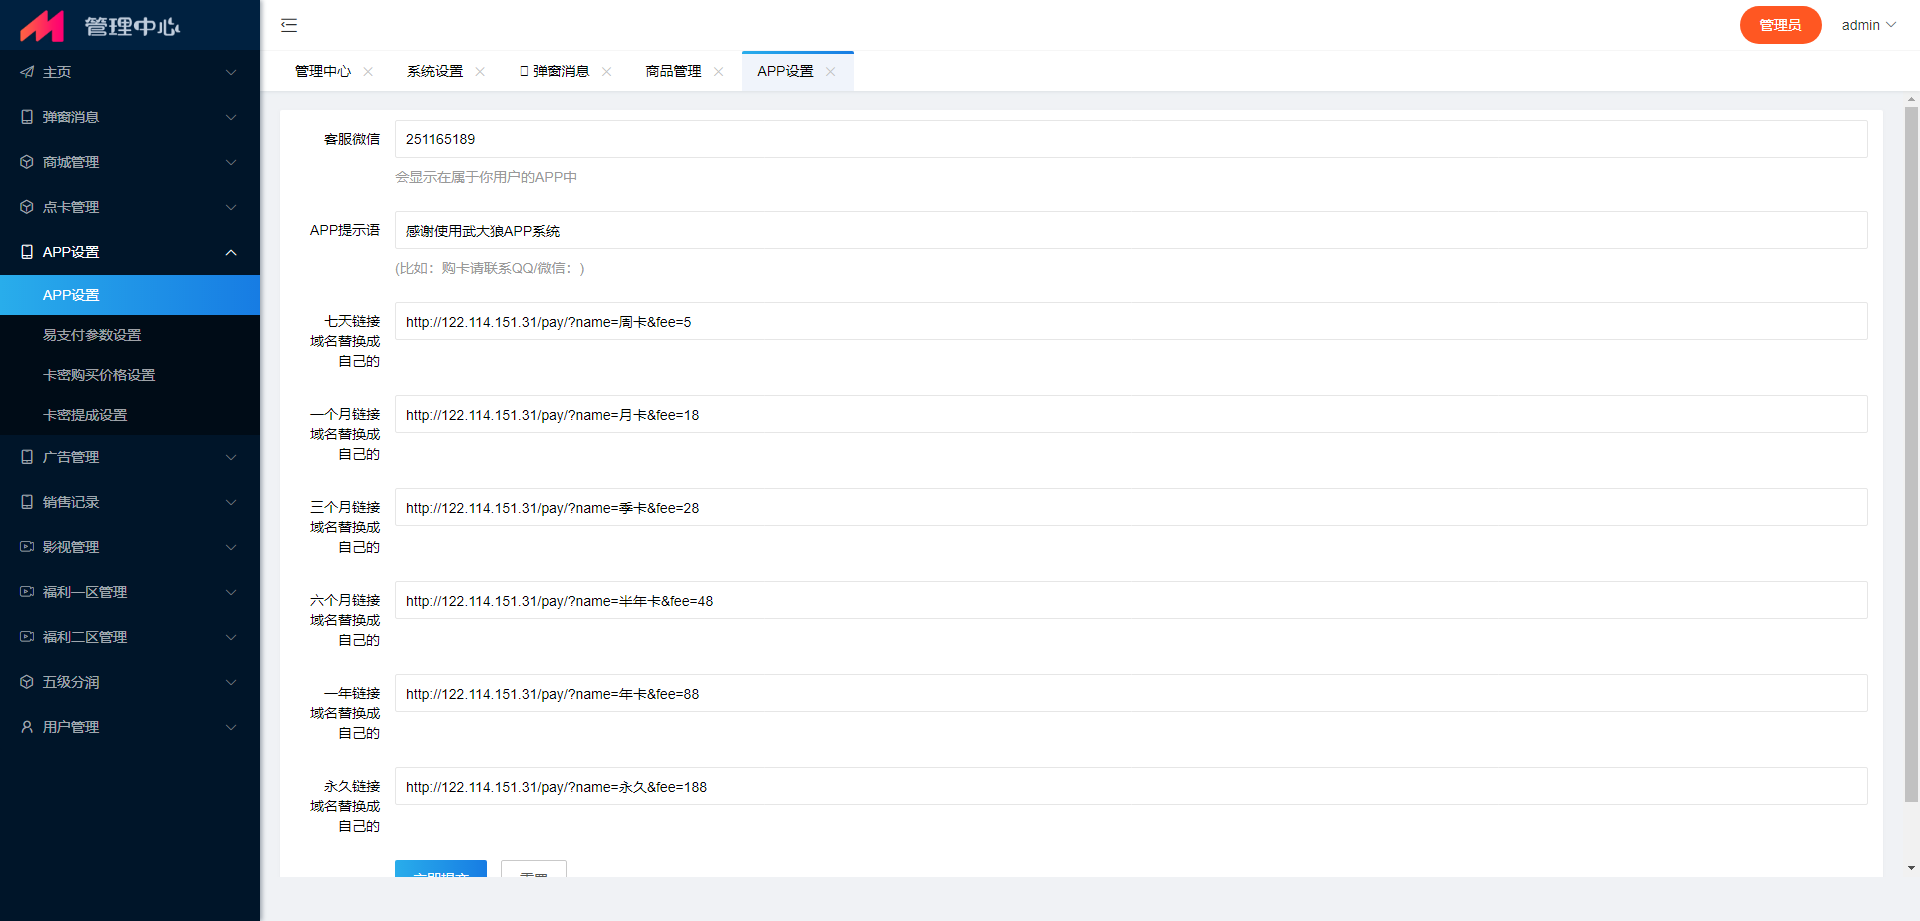The width and height of the screenshot is (1920, 921).
Task: Click the orange 管理员 button
Action: (x=1780, y=25)
